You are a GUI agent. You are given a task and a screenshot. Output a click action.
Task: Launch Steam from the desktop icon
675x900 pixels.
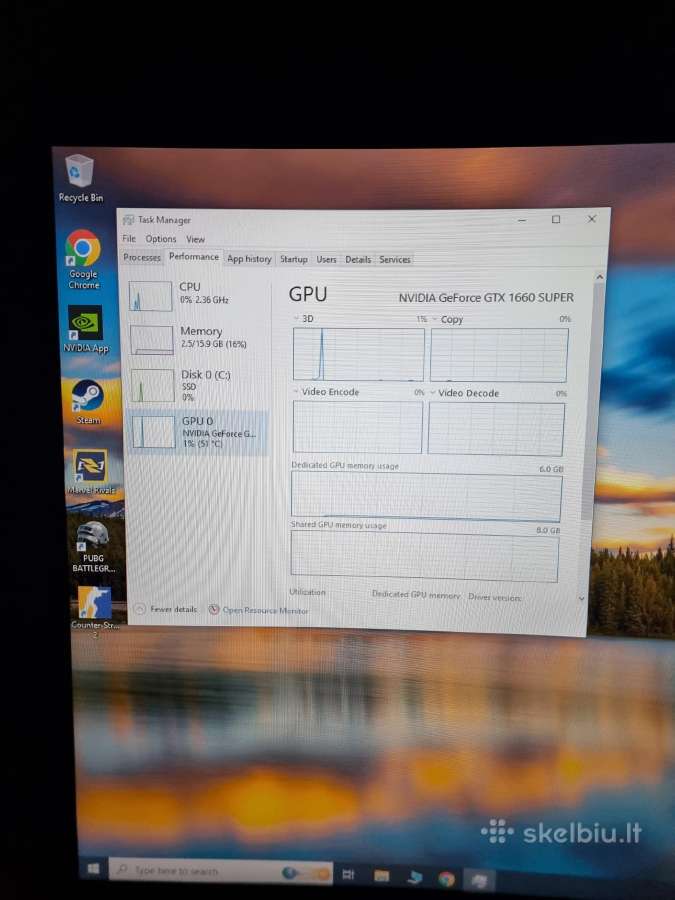tap(88, 402)
